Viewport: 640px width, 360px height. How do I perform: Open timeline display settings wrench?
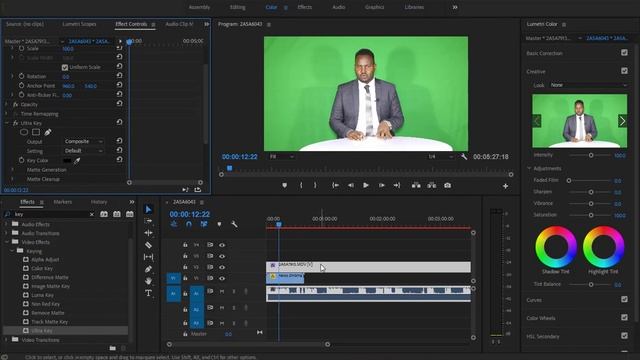(x=234, y=224)
